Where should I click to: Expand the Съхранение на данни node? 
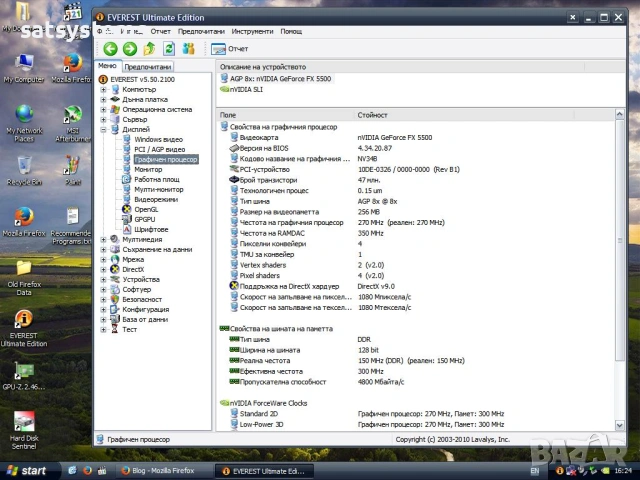tap(103, 249)
